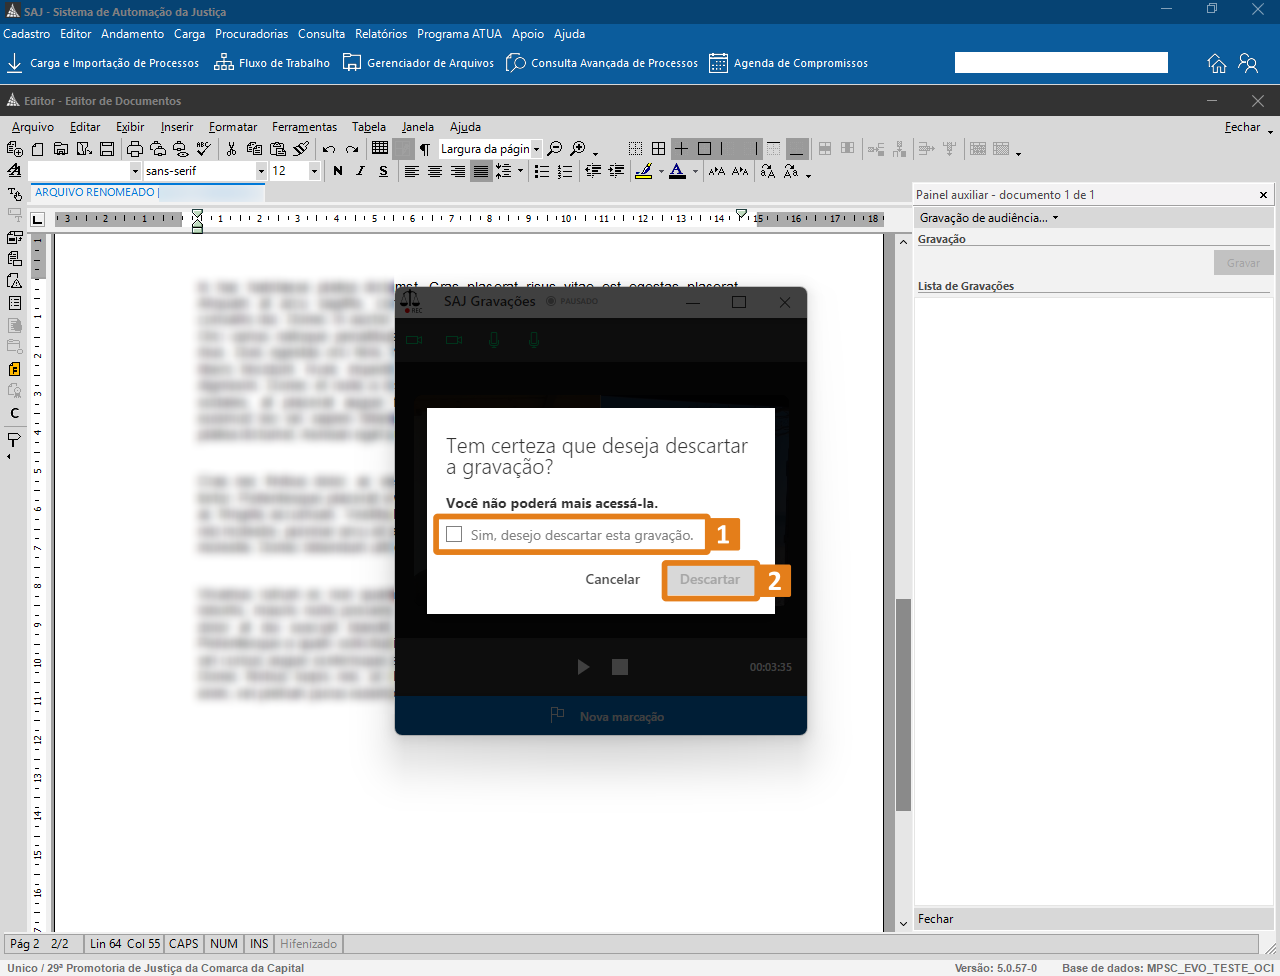
Task: Open the font name sans-serif dropdown
Action: [x=261, y=171]
